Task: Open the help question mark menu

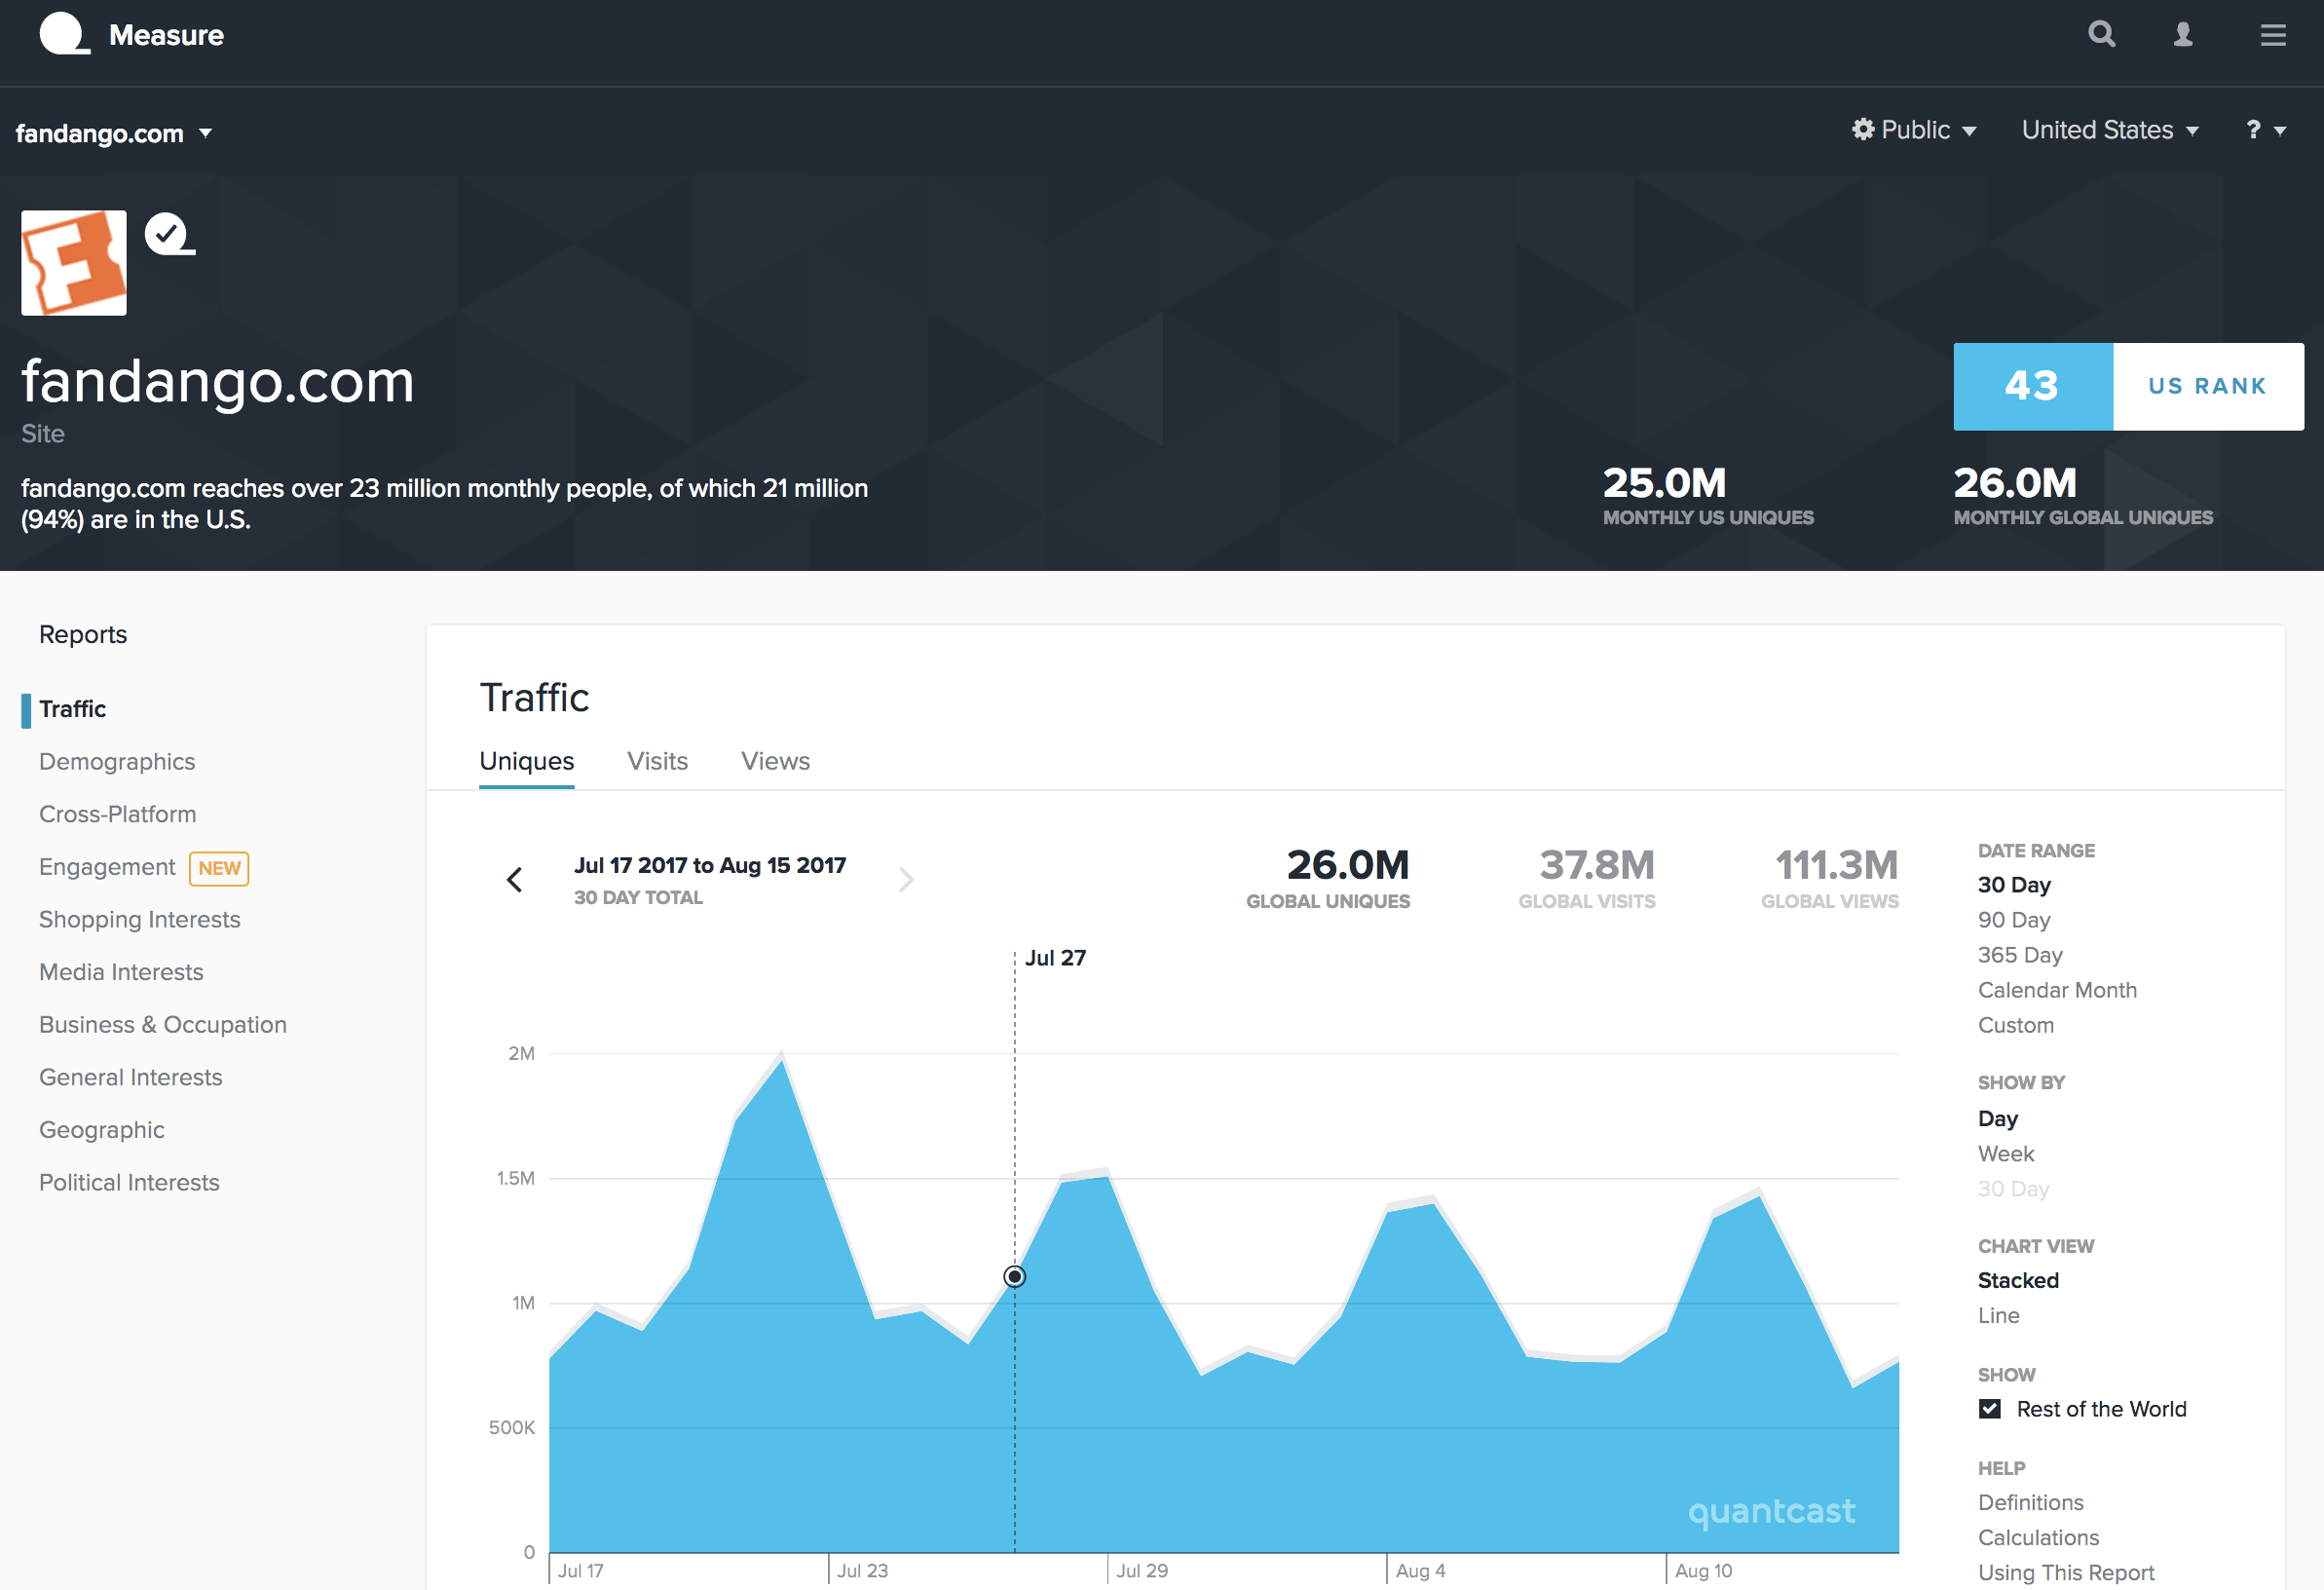Action: point(2263,130)
